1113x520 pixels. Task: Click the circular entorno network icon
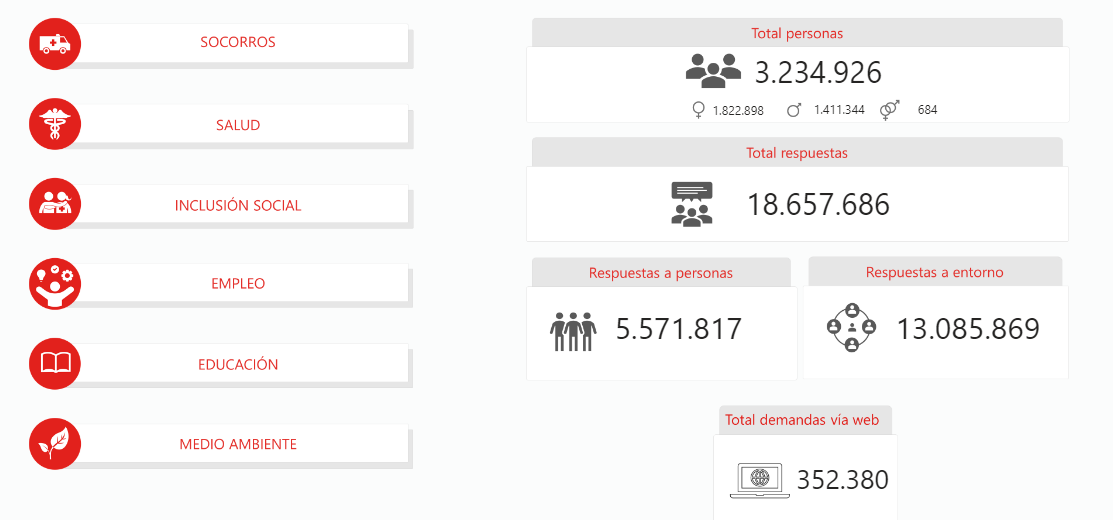pyautogui.click(x=852, y=327)
